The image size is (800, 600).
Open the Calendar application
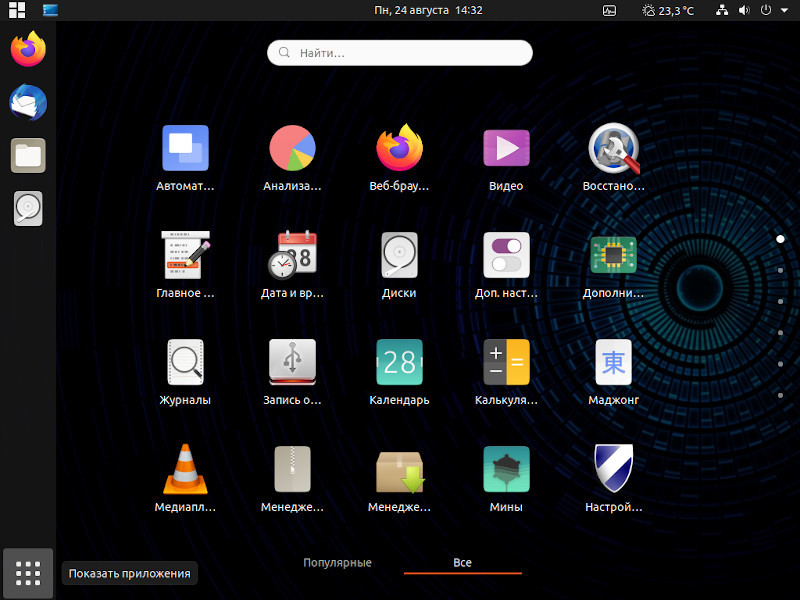pos(399,363)
